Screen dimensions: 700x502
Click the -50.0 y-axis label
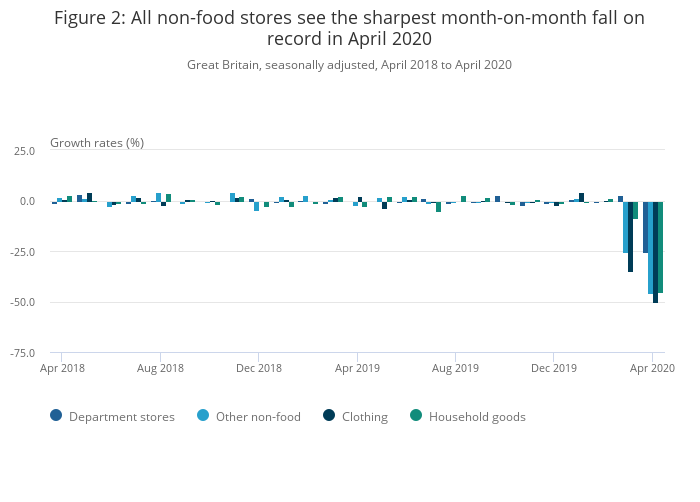click(x=23, y=302)
